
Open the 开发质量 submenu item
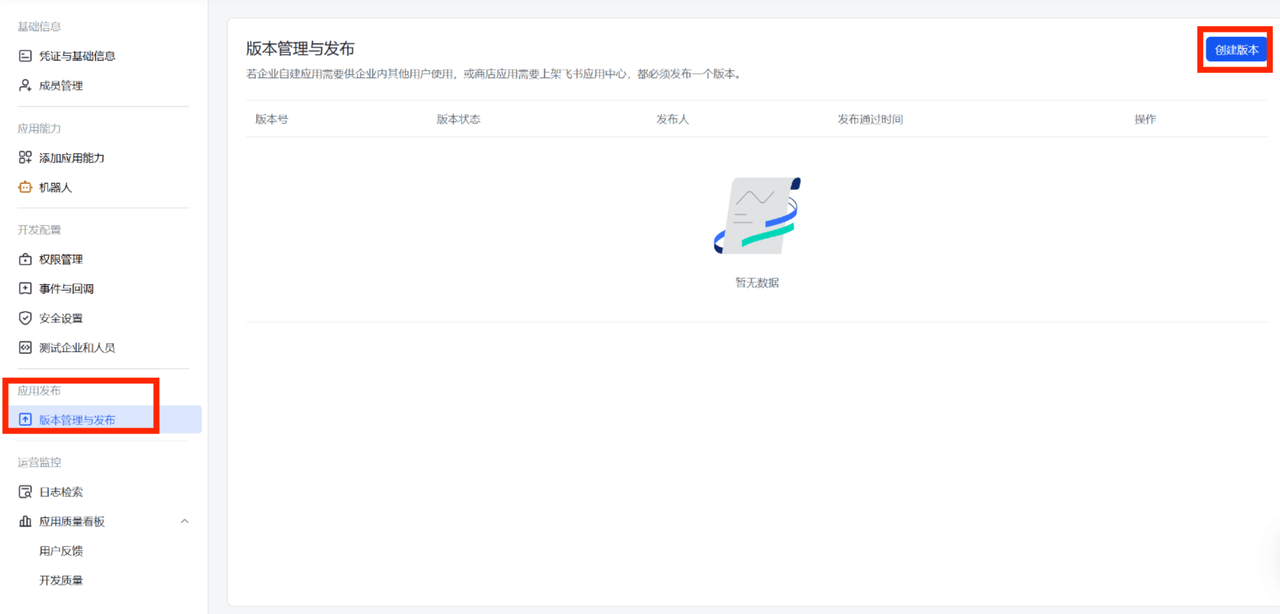61,580
